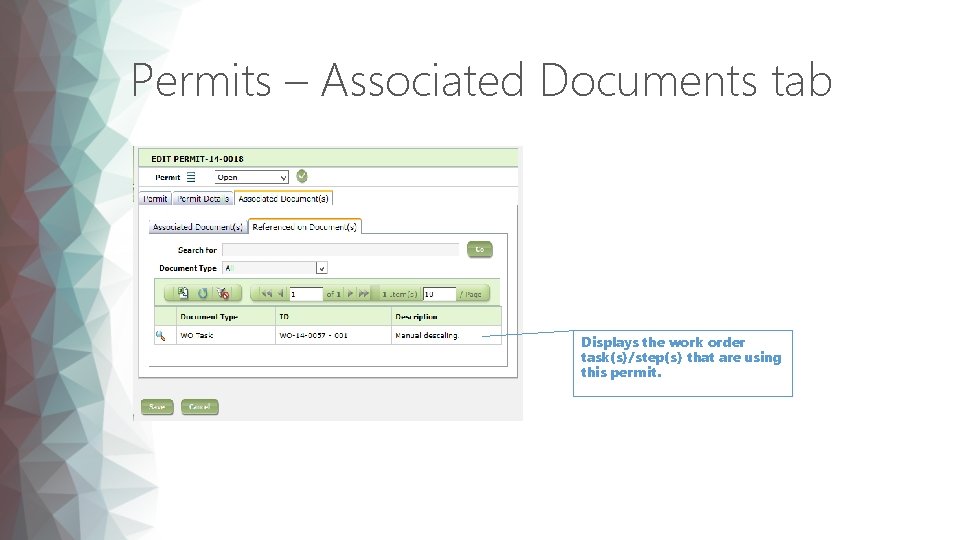Open the permit status dropdown showing Open
The image size is (960, 540).
point(252,177)
